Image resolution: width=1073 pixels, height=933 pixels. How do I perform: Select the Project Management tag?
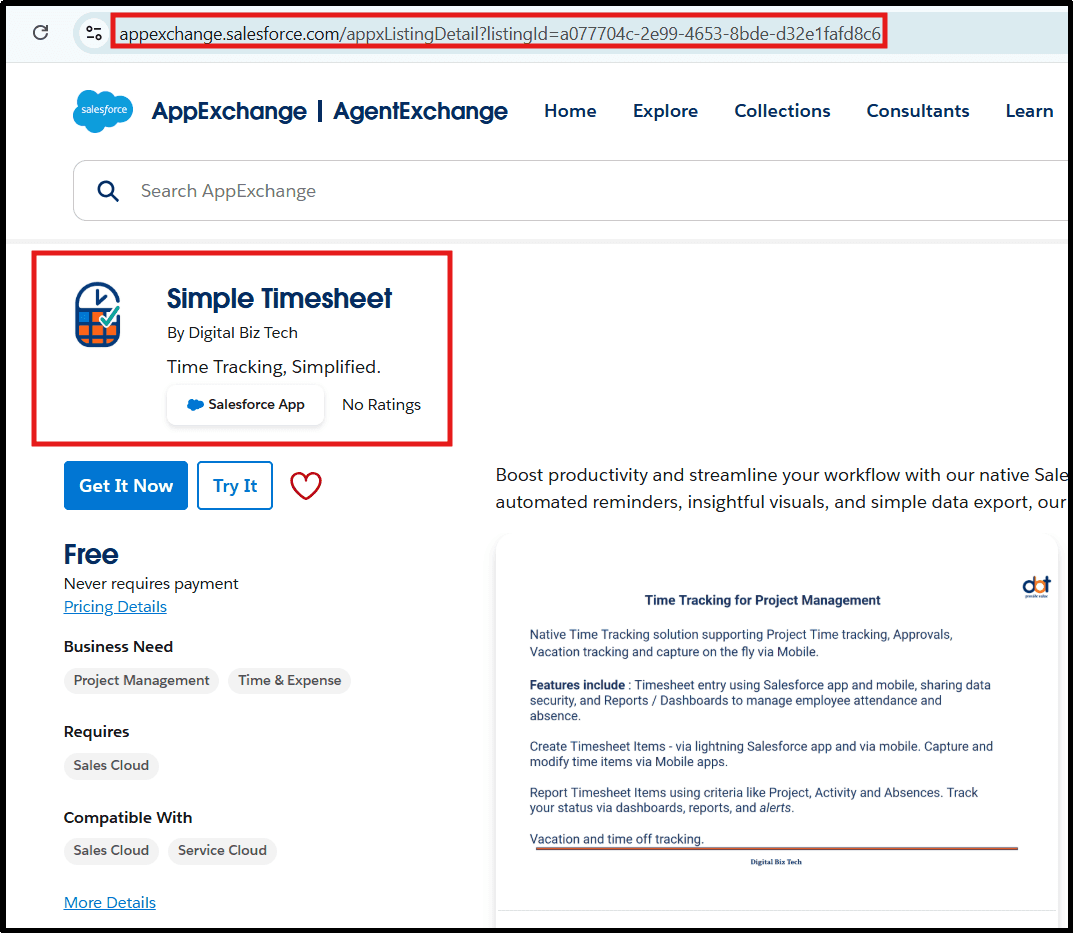point(142,681)
